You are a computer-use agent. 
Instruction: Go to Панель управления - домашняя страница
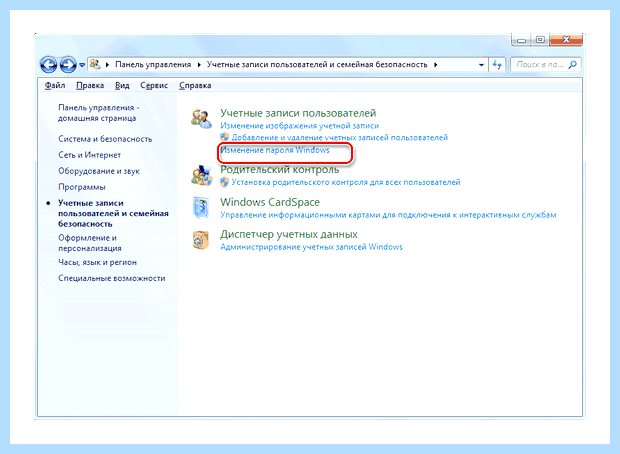click(98, 113)
